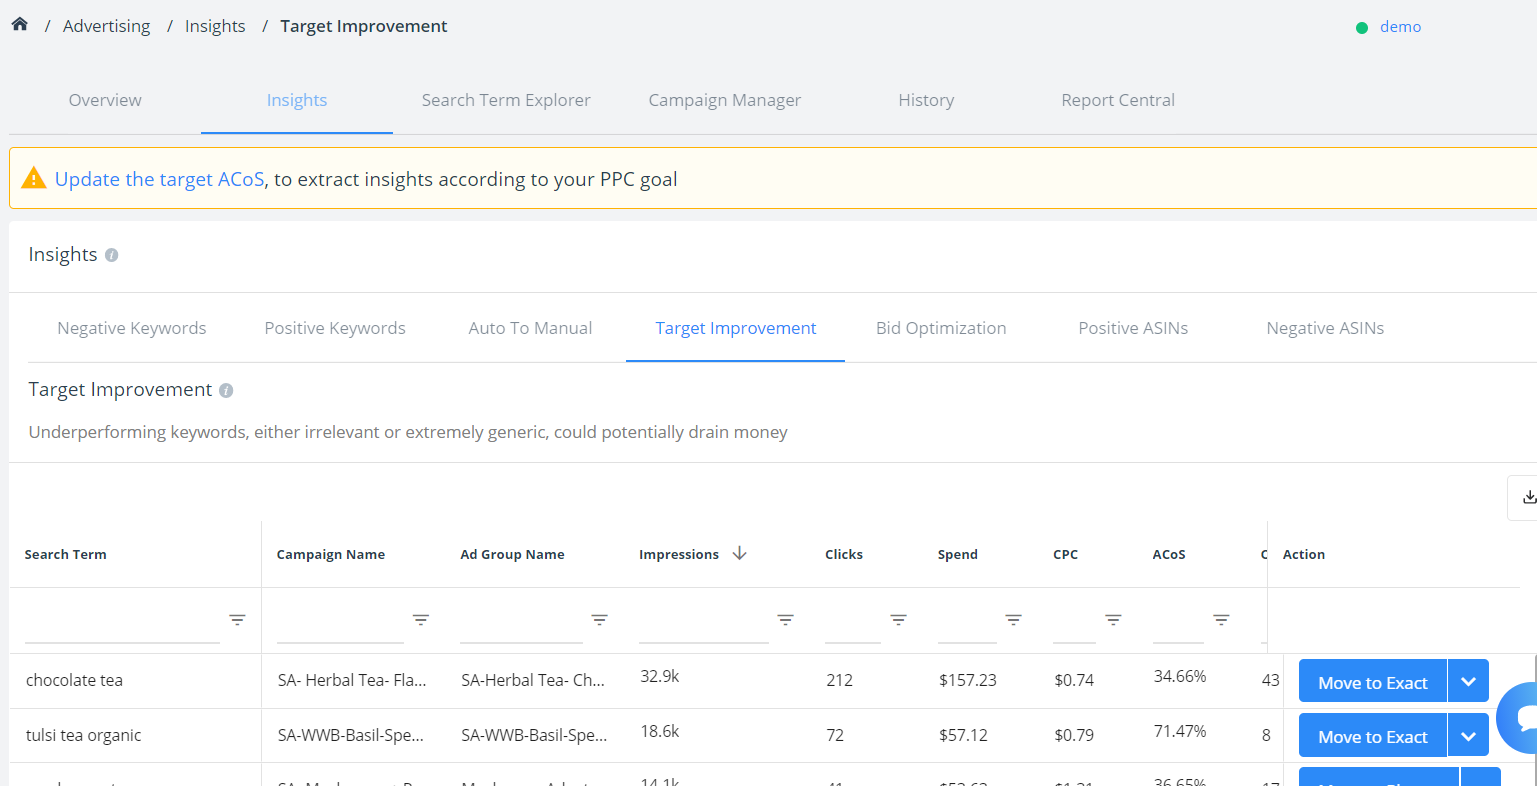
Task: Click the home icon in the breadcrumb
Action: [19, 24]
